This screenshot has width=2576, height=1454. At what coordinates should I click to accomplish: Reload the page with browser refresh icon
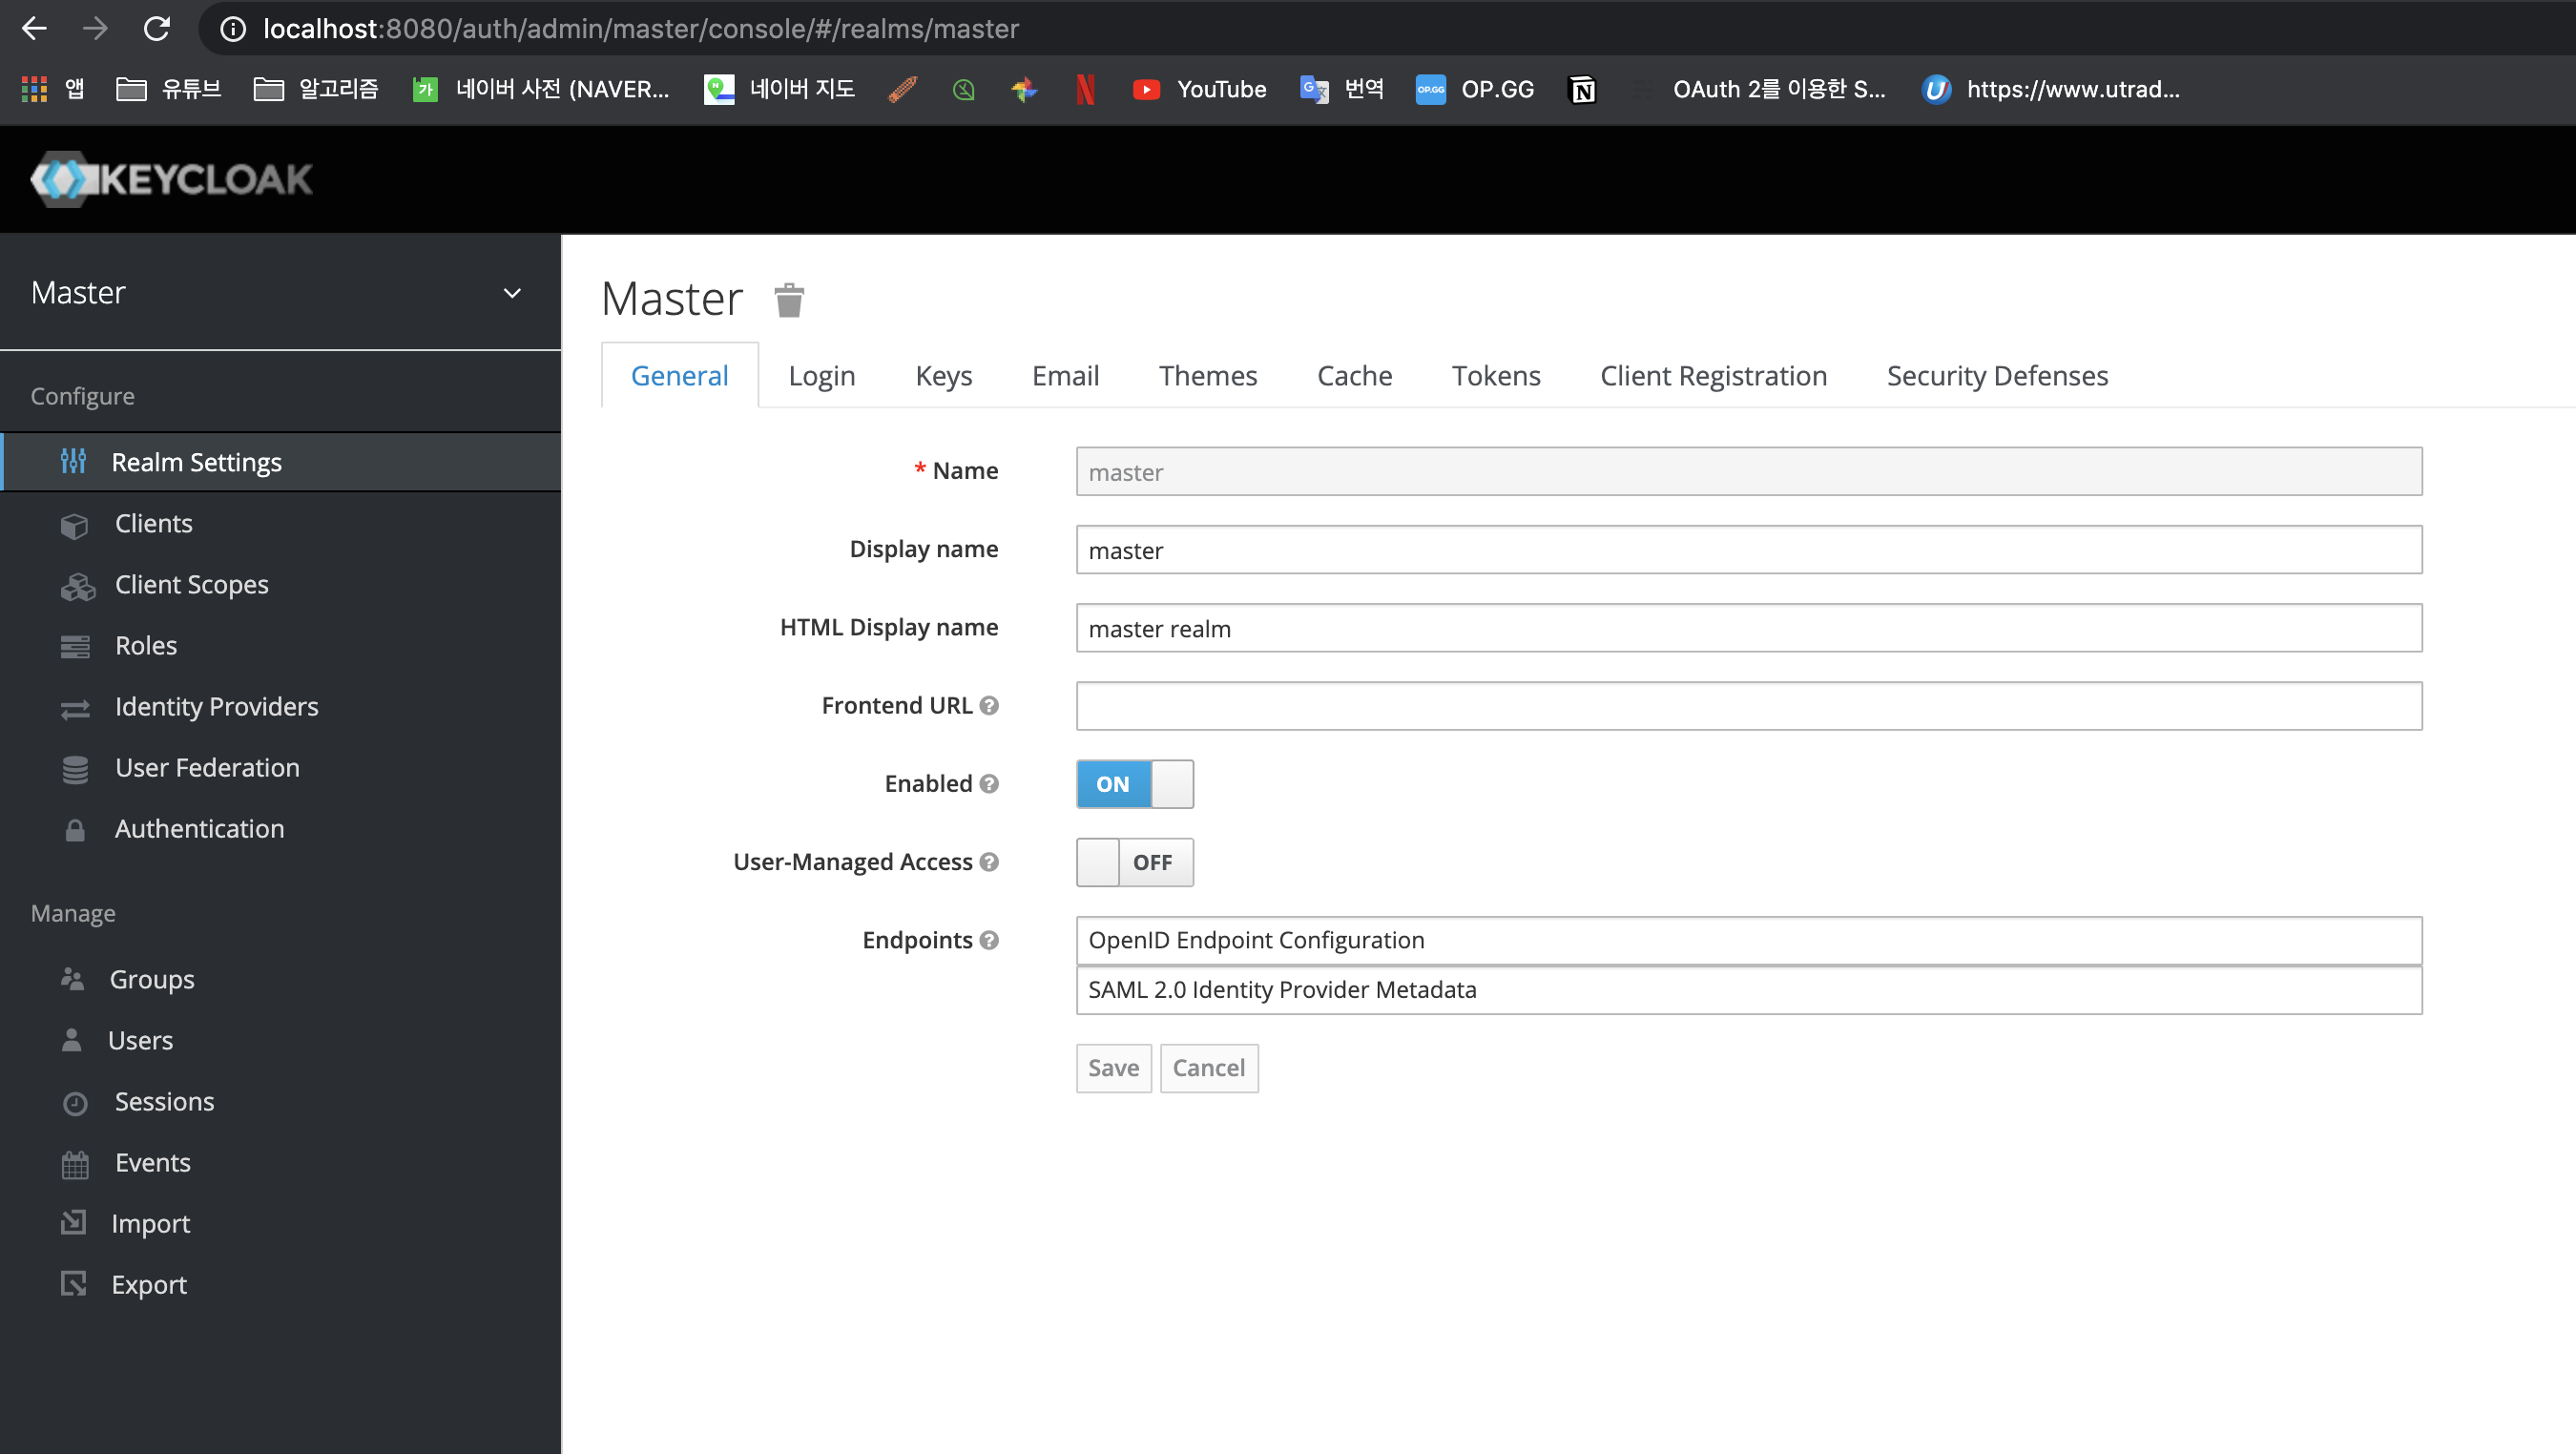point(156,28)
